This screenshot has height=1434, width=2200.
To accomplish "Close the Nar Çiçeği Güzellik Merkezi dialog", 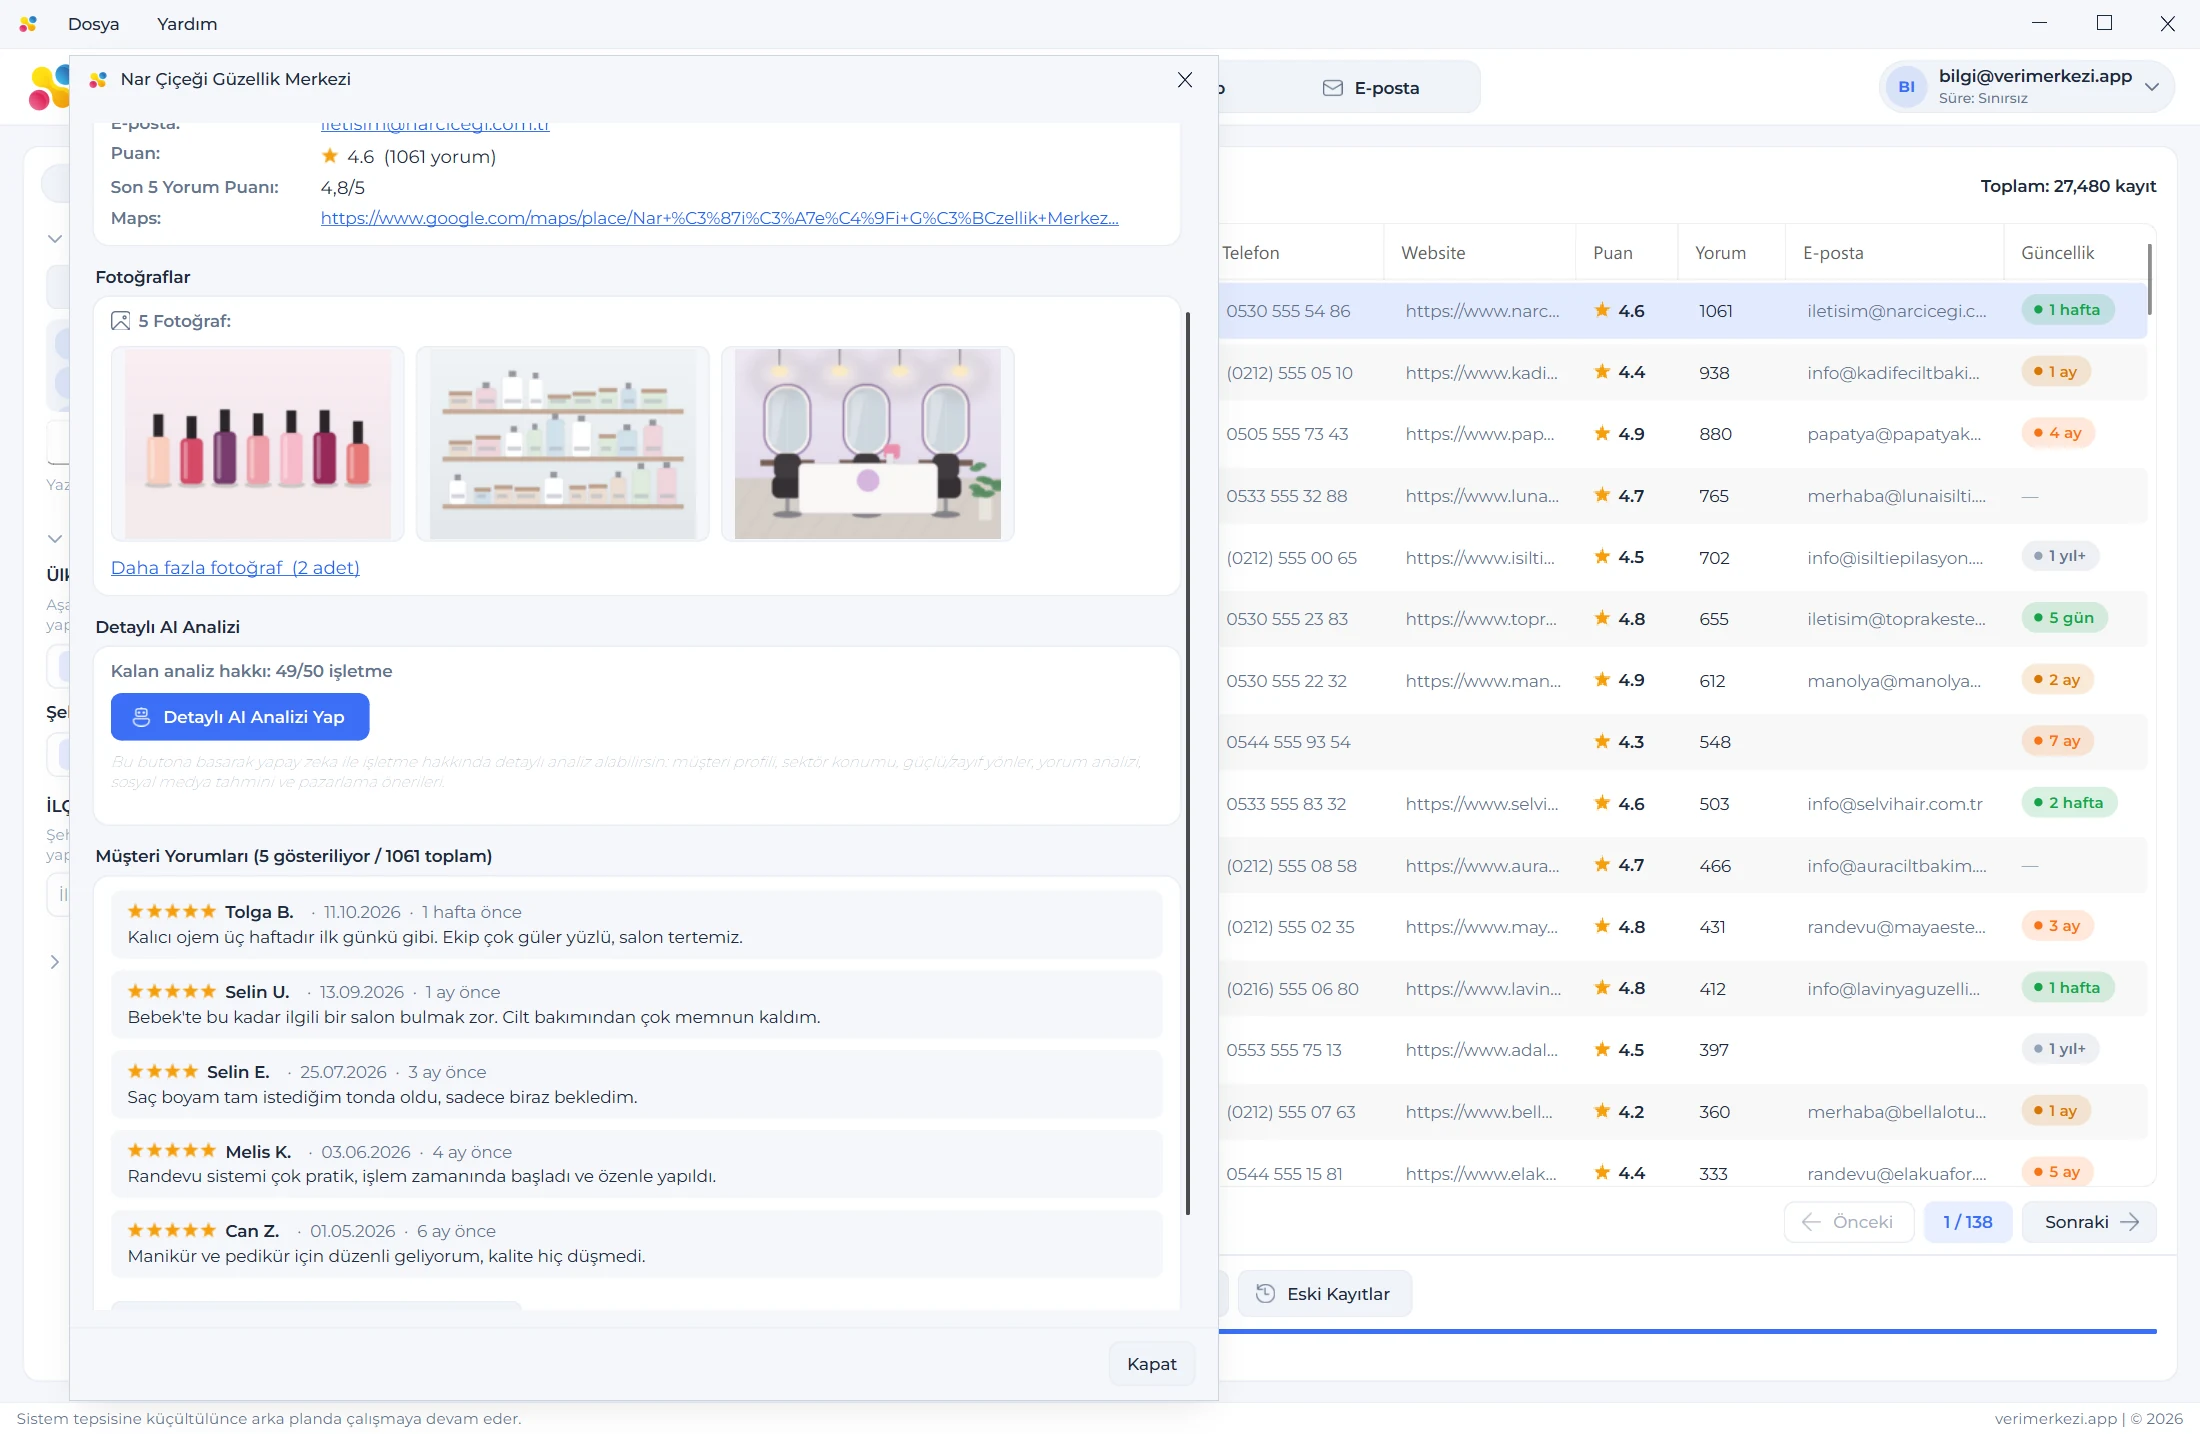I will coord(1185,80).
